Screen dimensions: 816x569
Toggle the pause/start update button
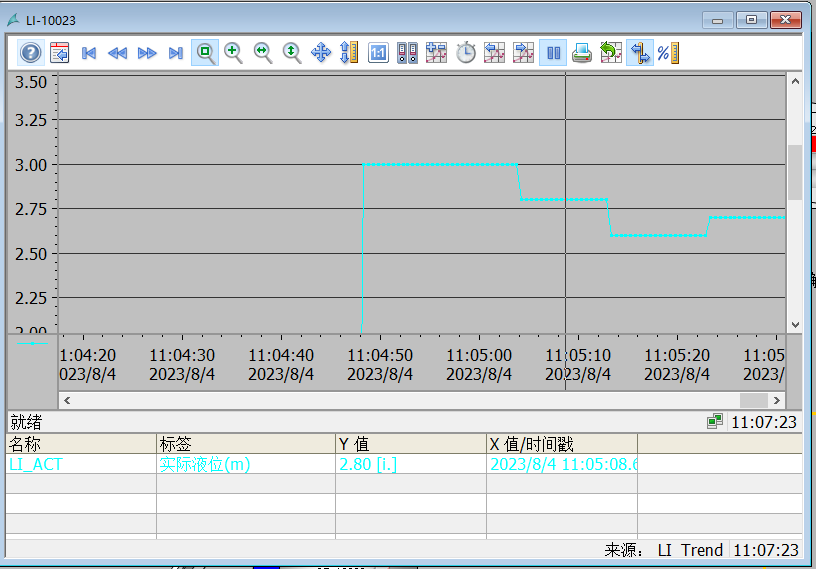tap(552, 53)
